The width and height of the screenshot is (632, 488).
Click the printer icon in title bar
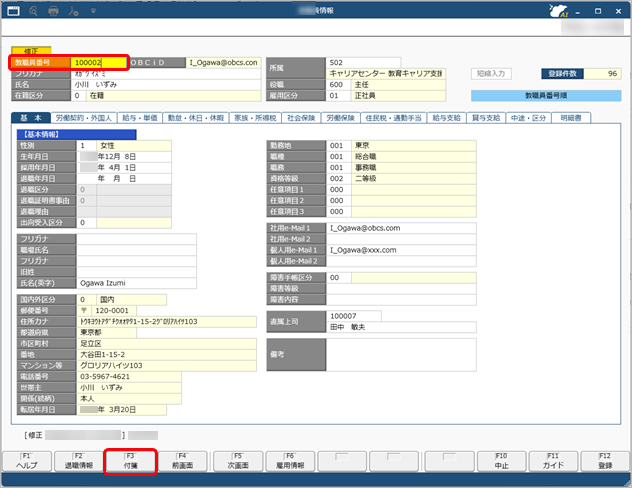[53, 11]
